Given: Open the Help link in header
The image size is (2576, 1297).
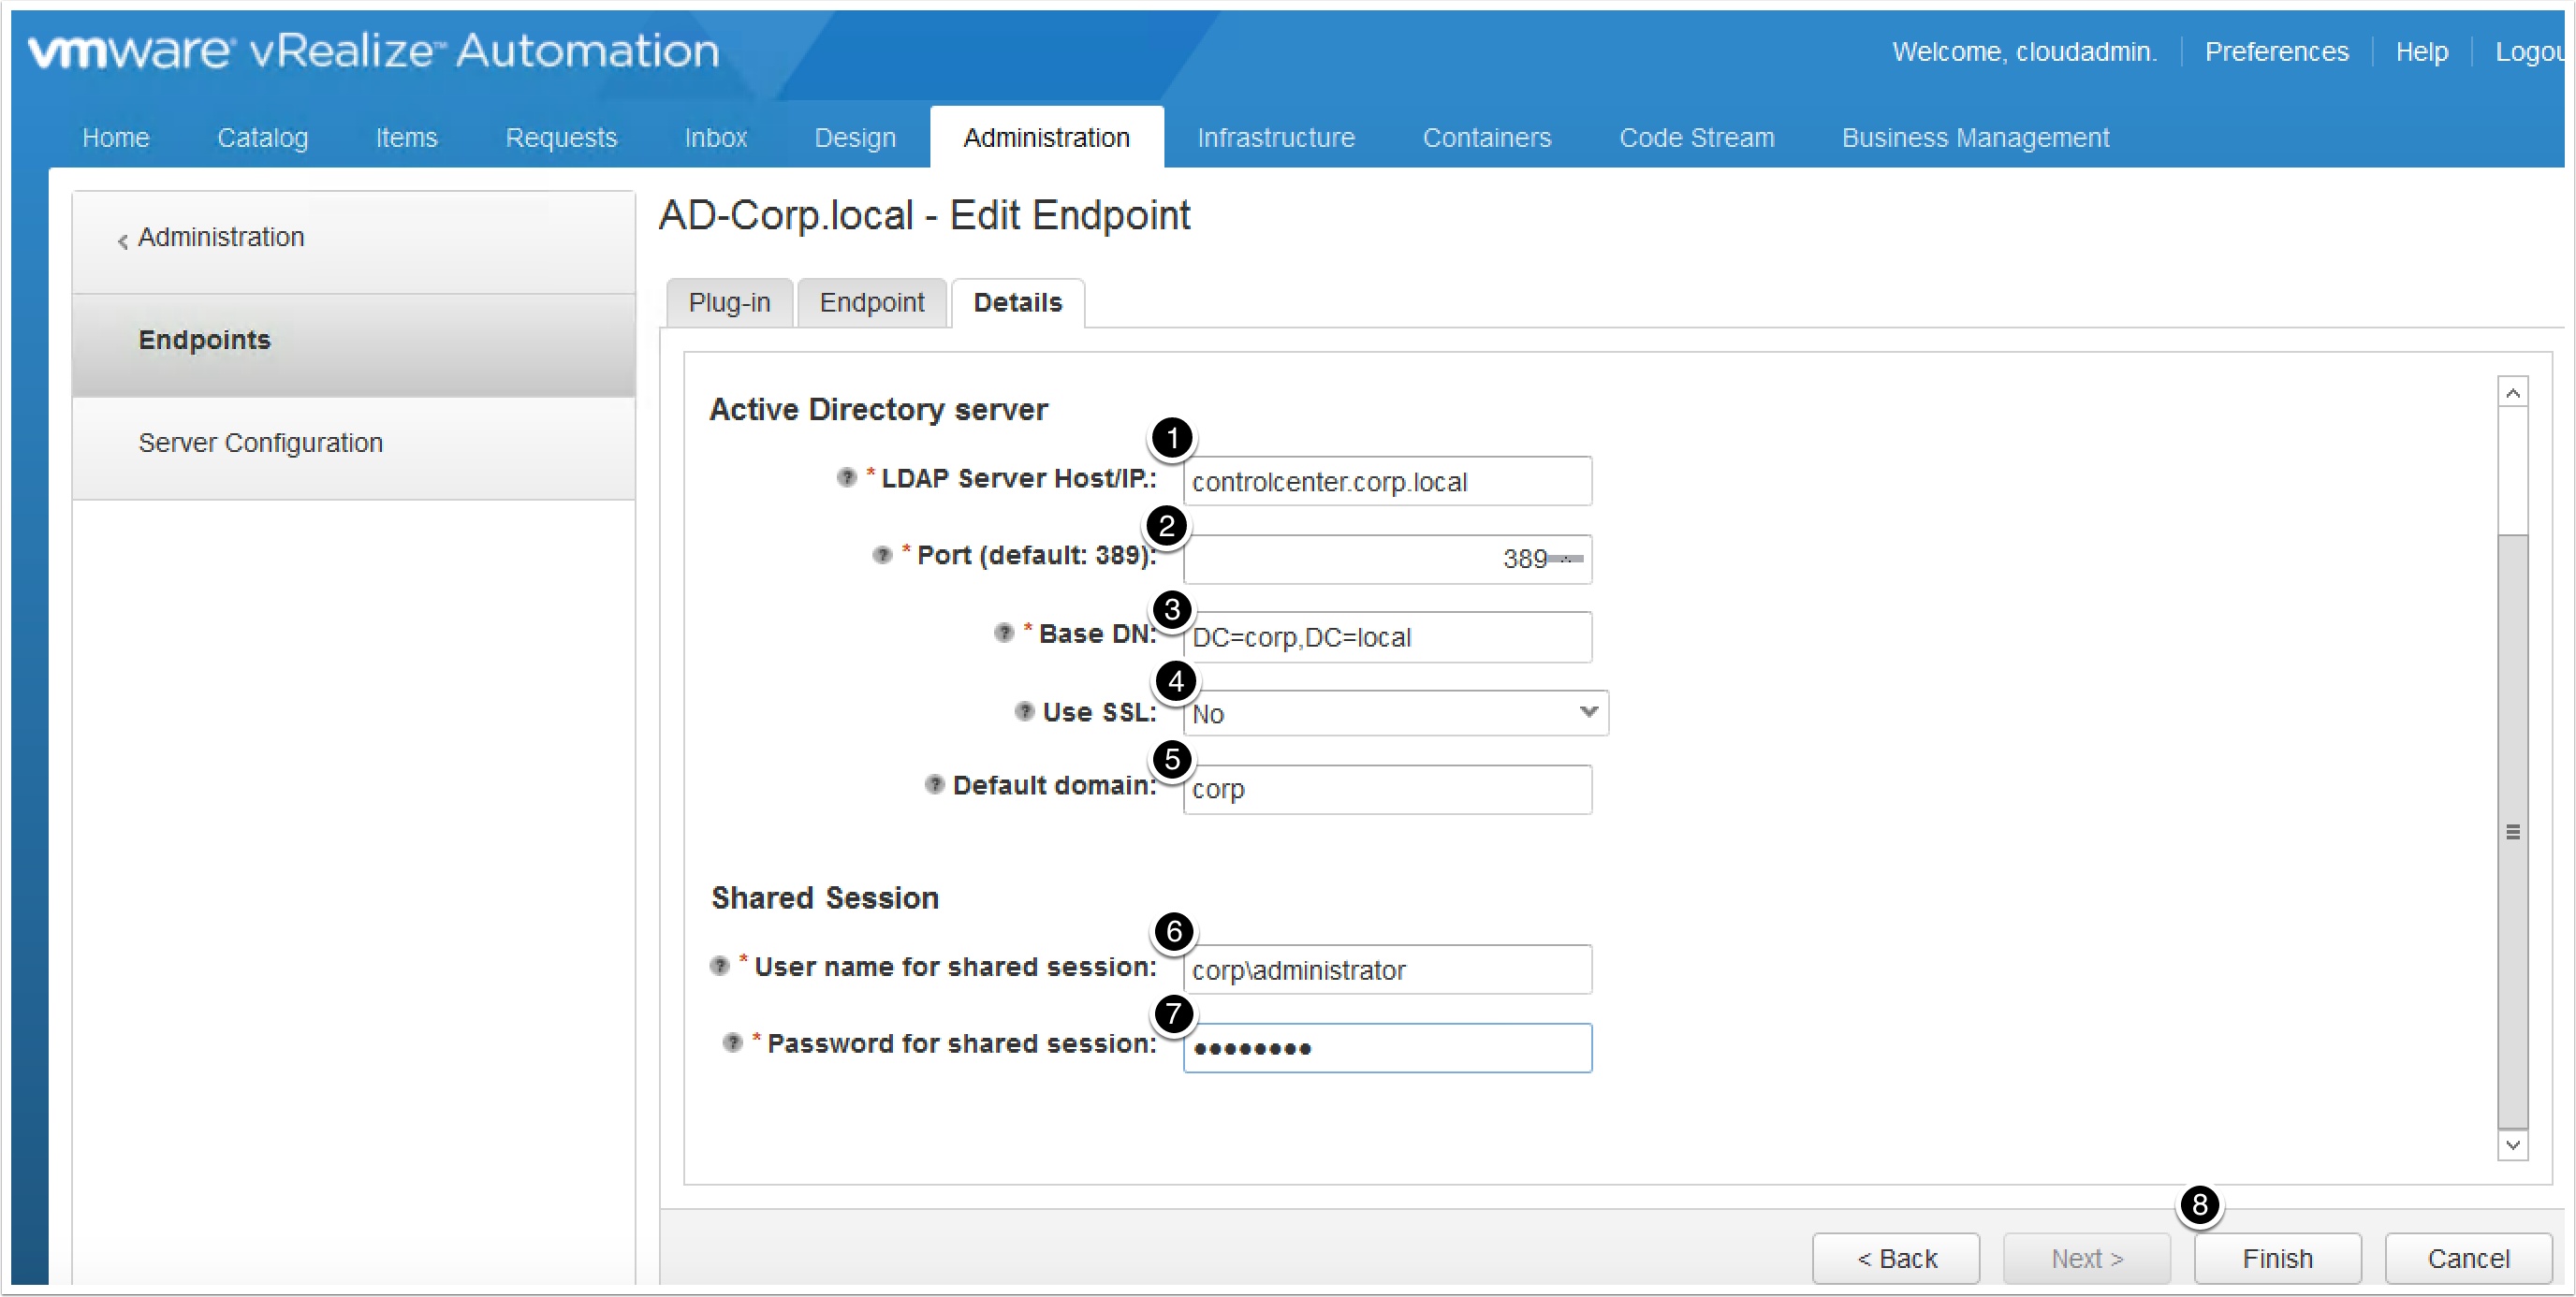Looking at the screenshot, I should (x=2421, y=51).
